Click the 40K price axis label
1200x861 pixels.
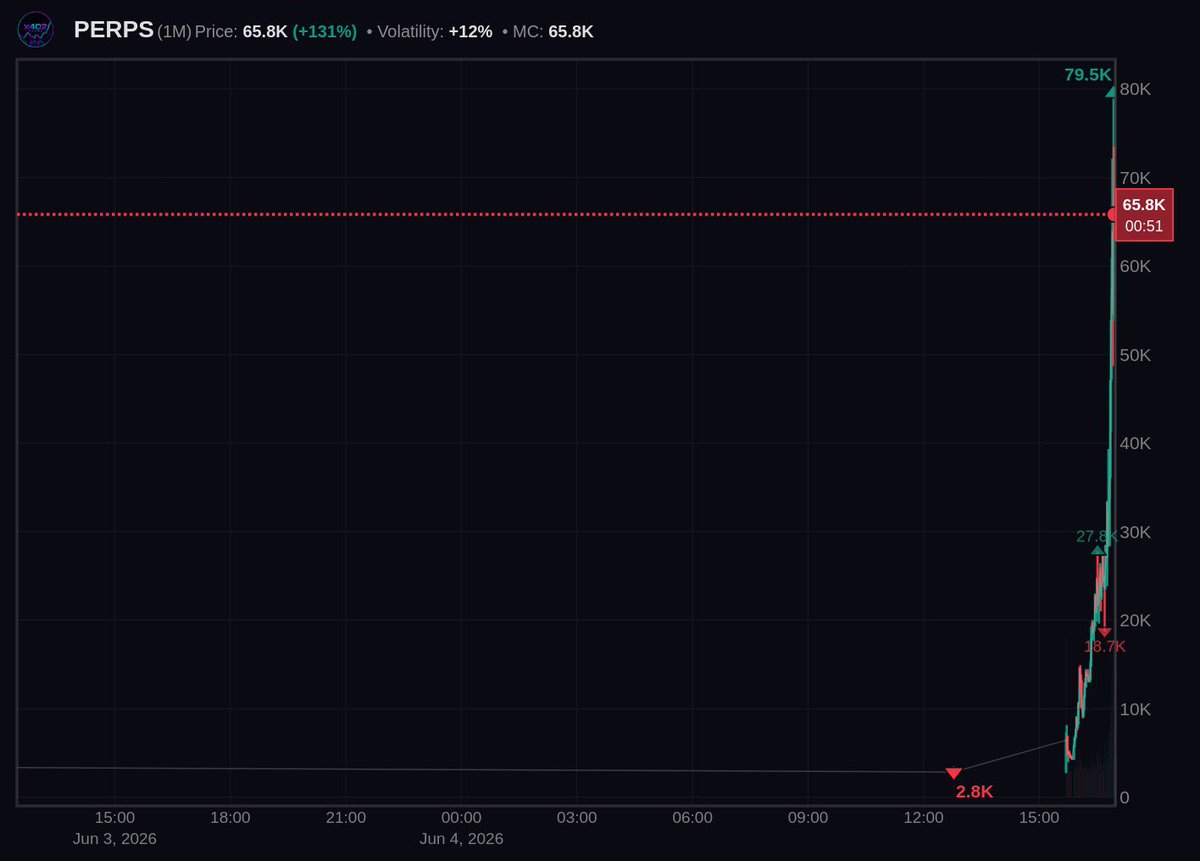pos(1136,443)
